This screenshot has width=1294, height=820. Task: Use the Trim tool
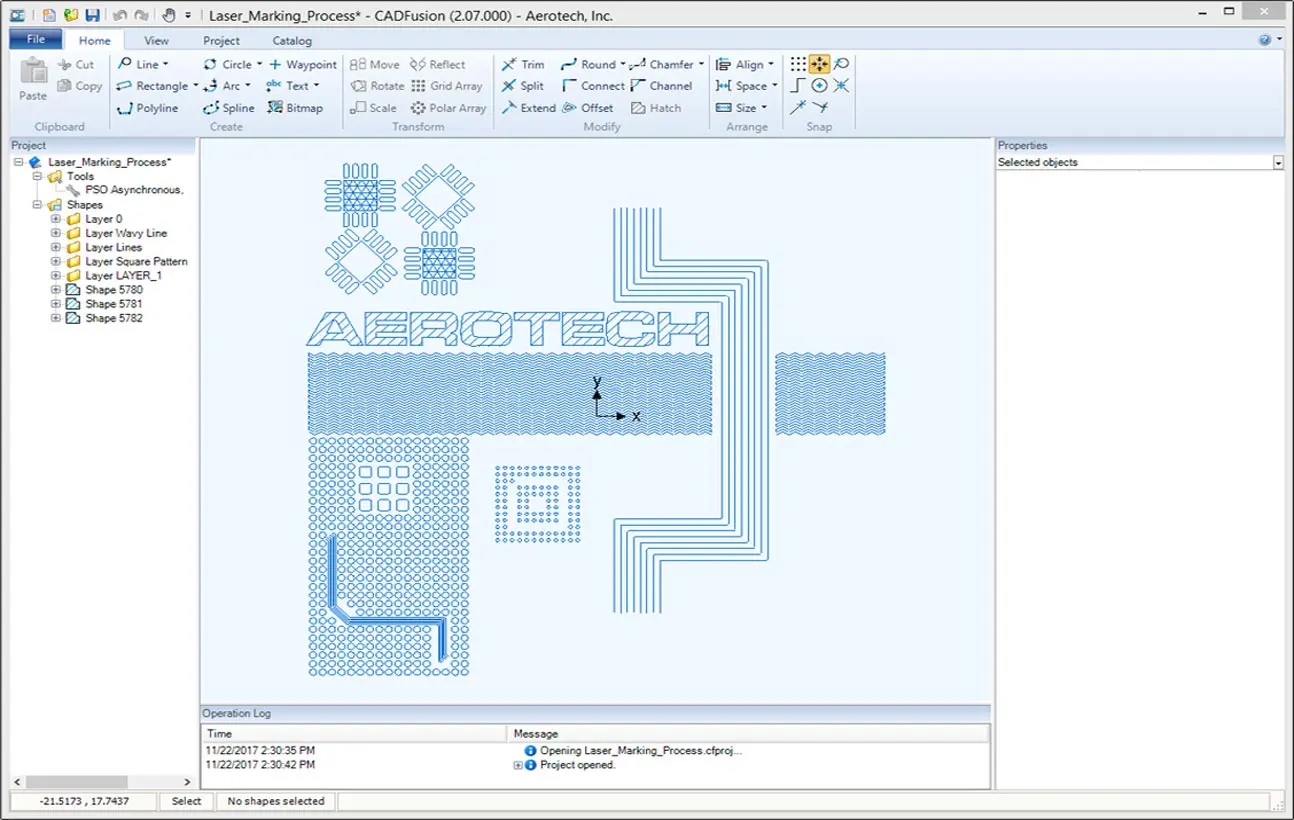coord(523,64)
